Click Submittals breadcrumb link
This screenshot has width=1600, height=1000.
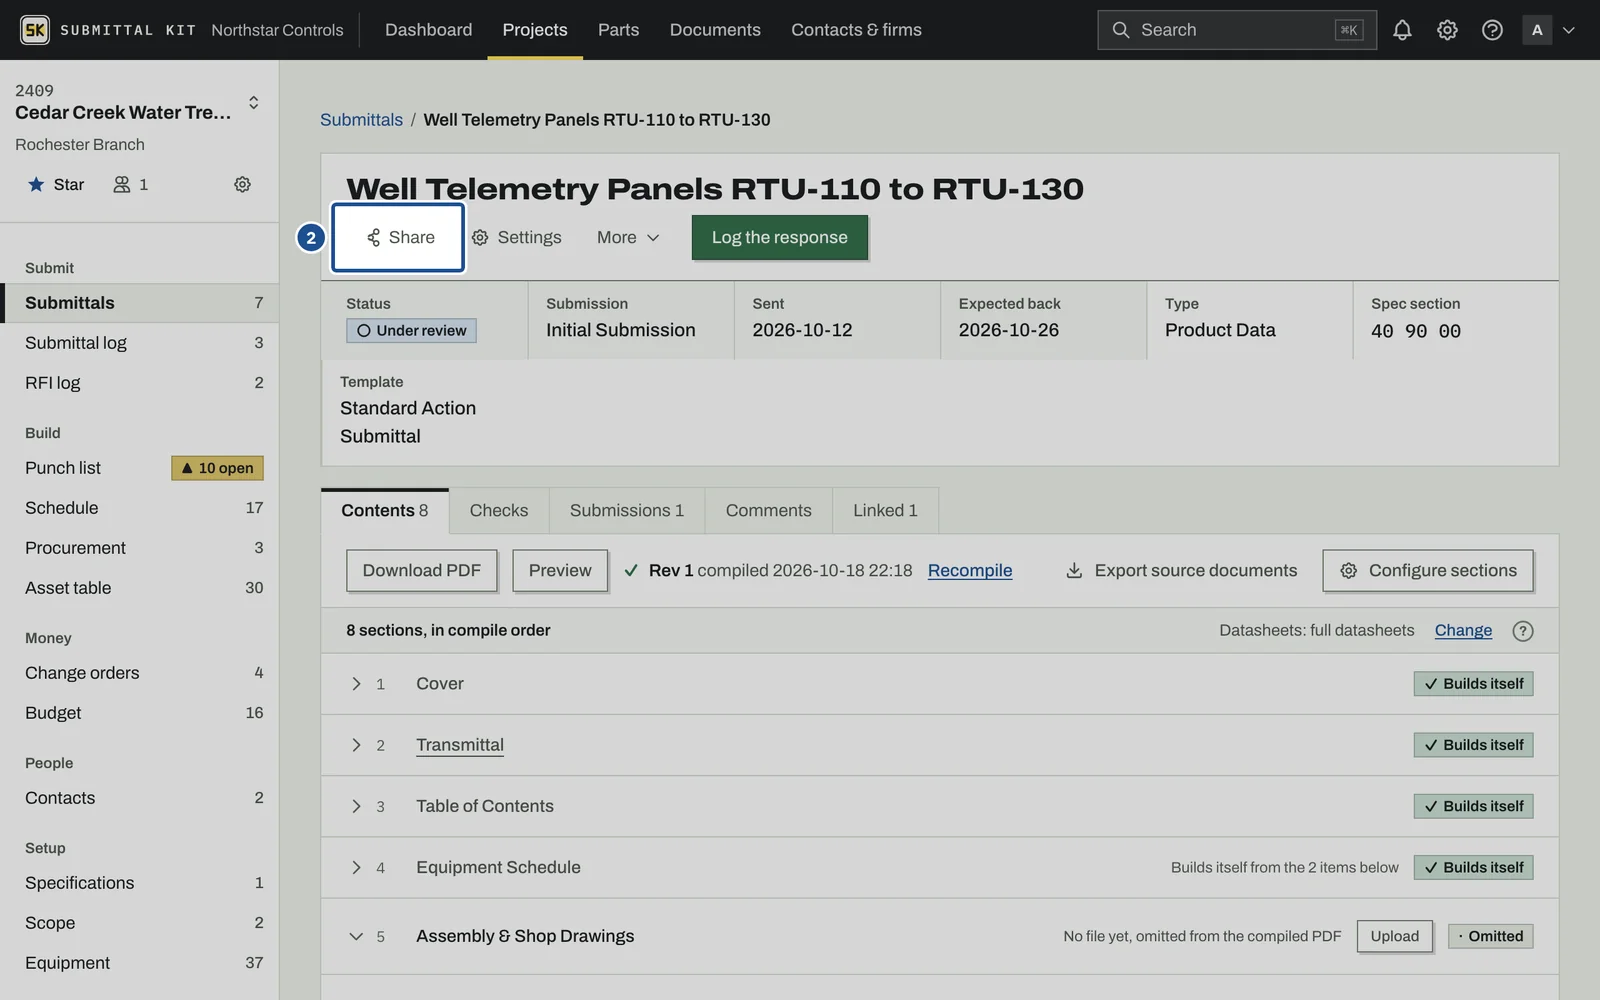tap(361, 120)
